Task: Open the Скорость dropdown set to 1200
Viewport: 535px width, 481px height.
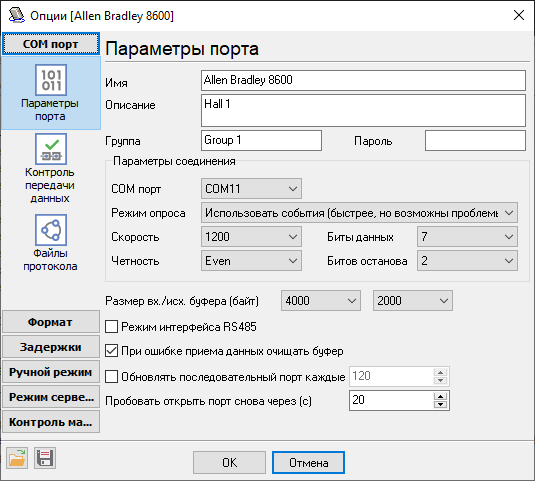Action: point(251,236)
